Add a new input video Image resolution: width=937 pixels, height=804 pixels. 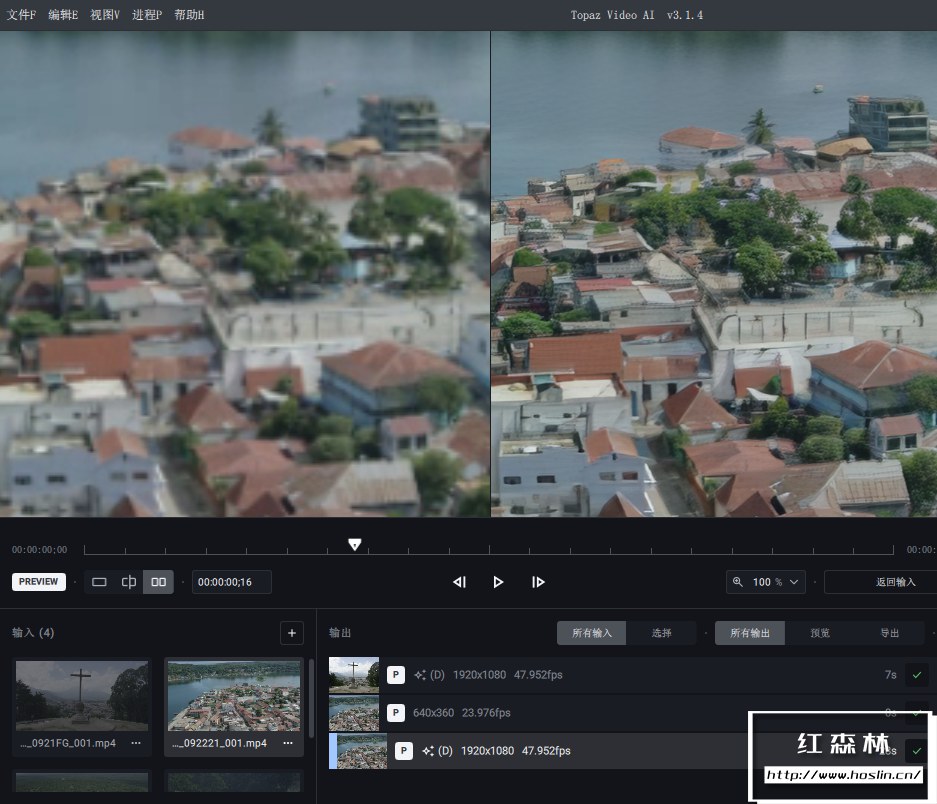click(x=292, y=632)
